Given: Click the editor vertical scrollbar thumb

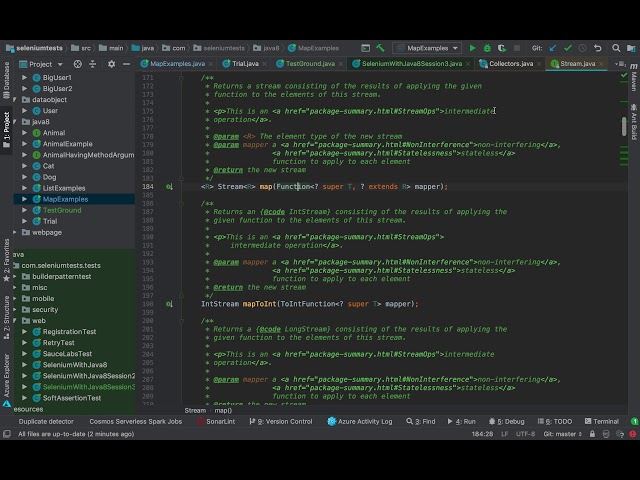Looking at the screenshot, I should tap(624, 127).
